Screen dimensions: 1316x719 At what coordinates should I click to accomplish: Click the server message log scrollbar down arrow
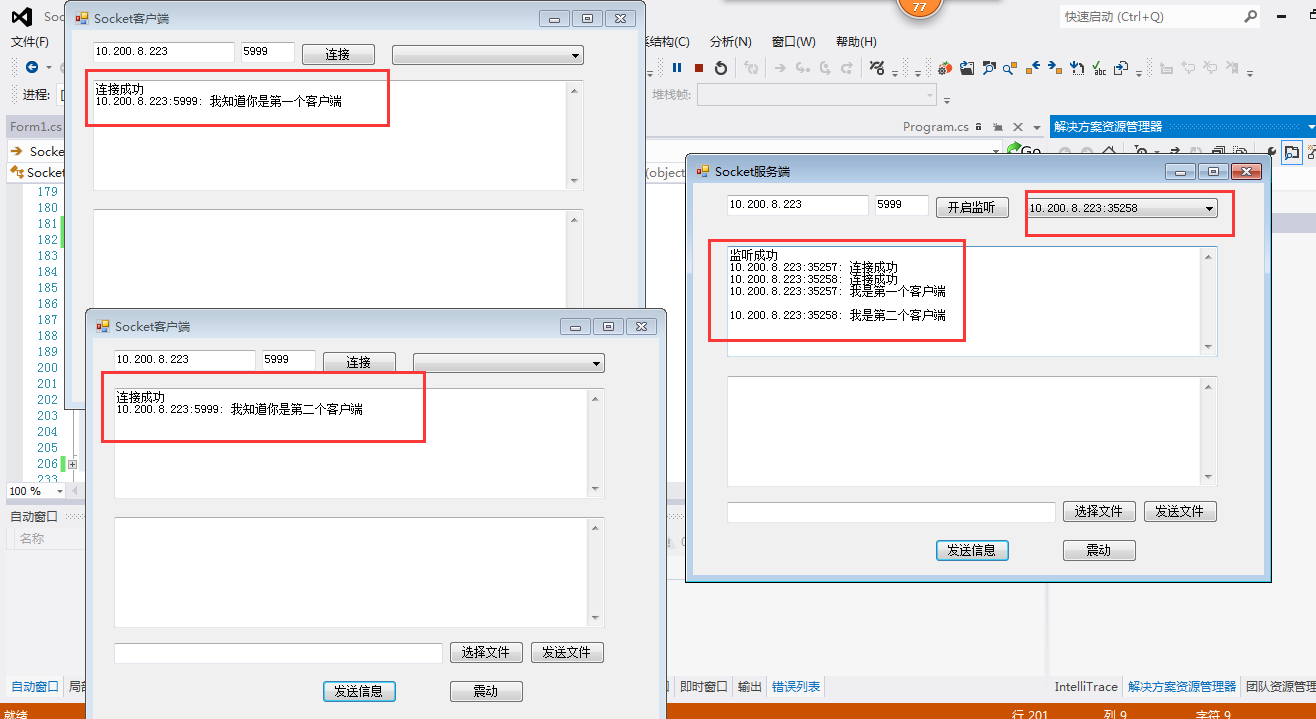pyautogui.click(x=1209, y=346)
